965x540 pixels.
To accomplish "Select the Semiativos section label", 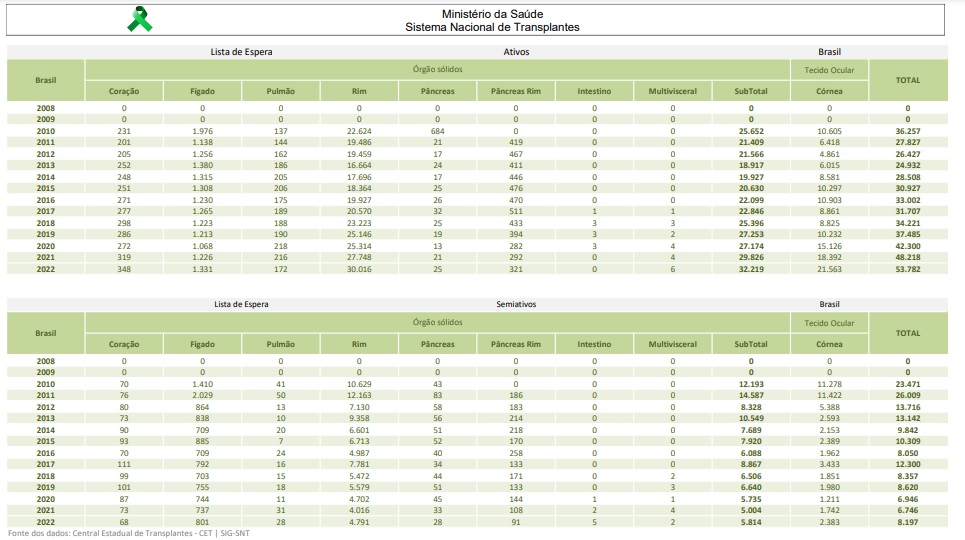I will click(516, 304).
